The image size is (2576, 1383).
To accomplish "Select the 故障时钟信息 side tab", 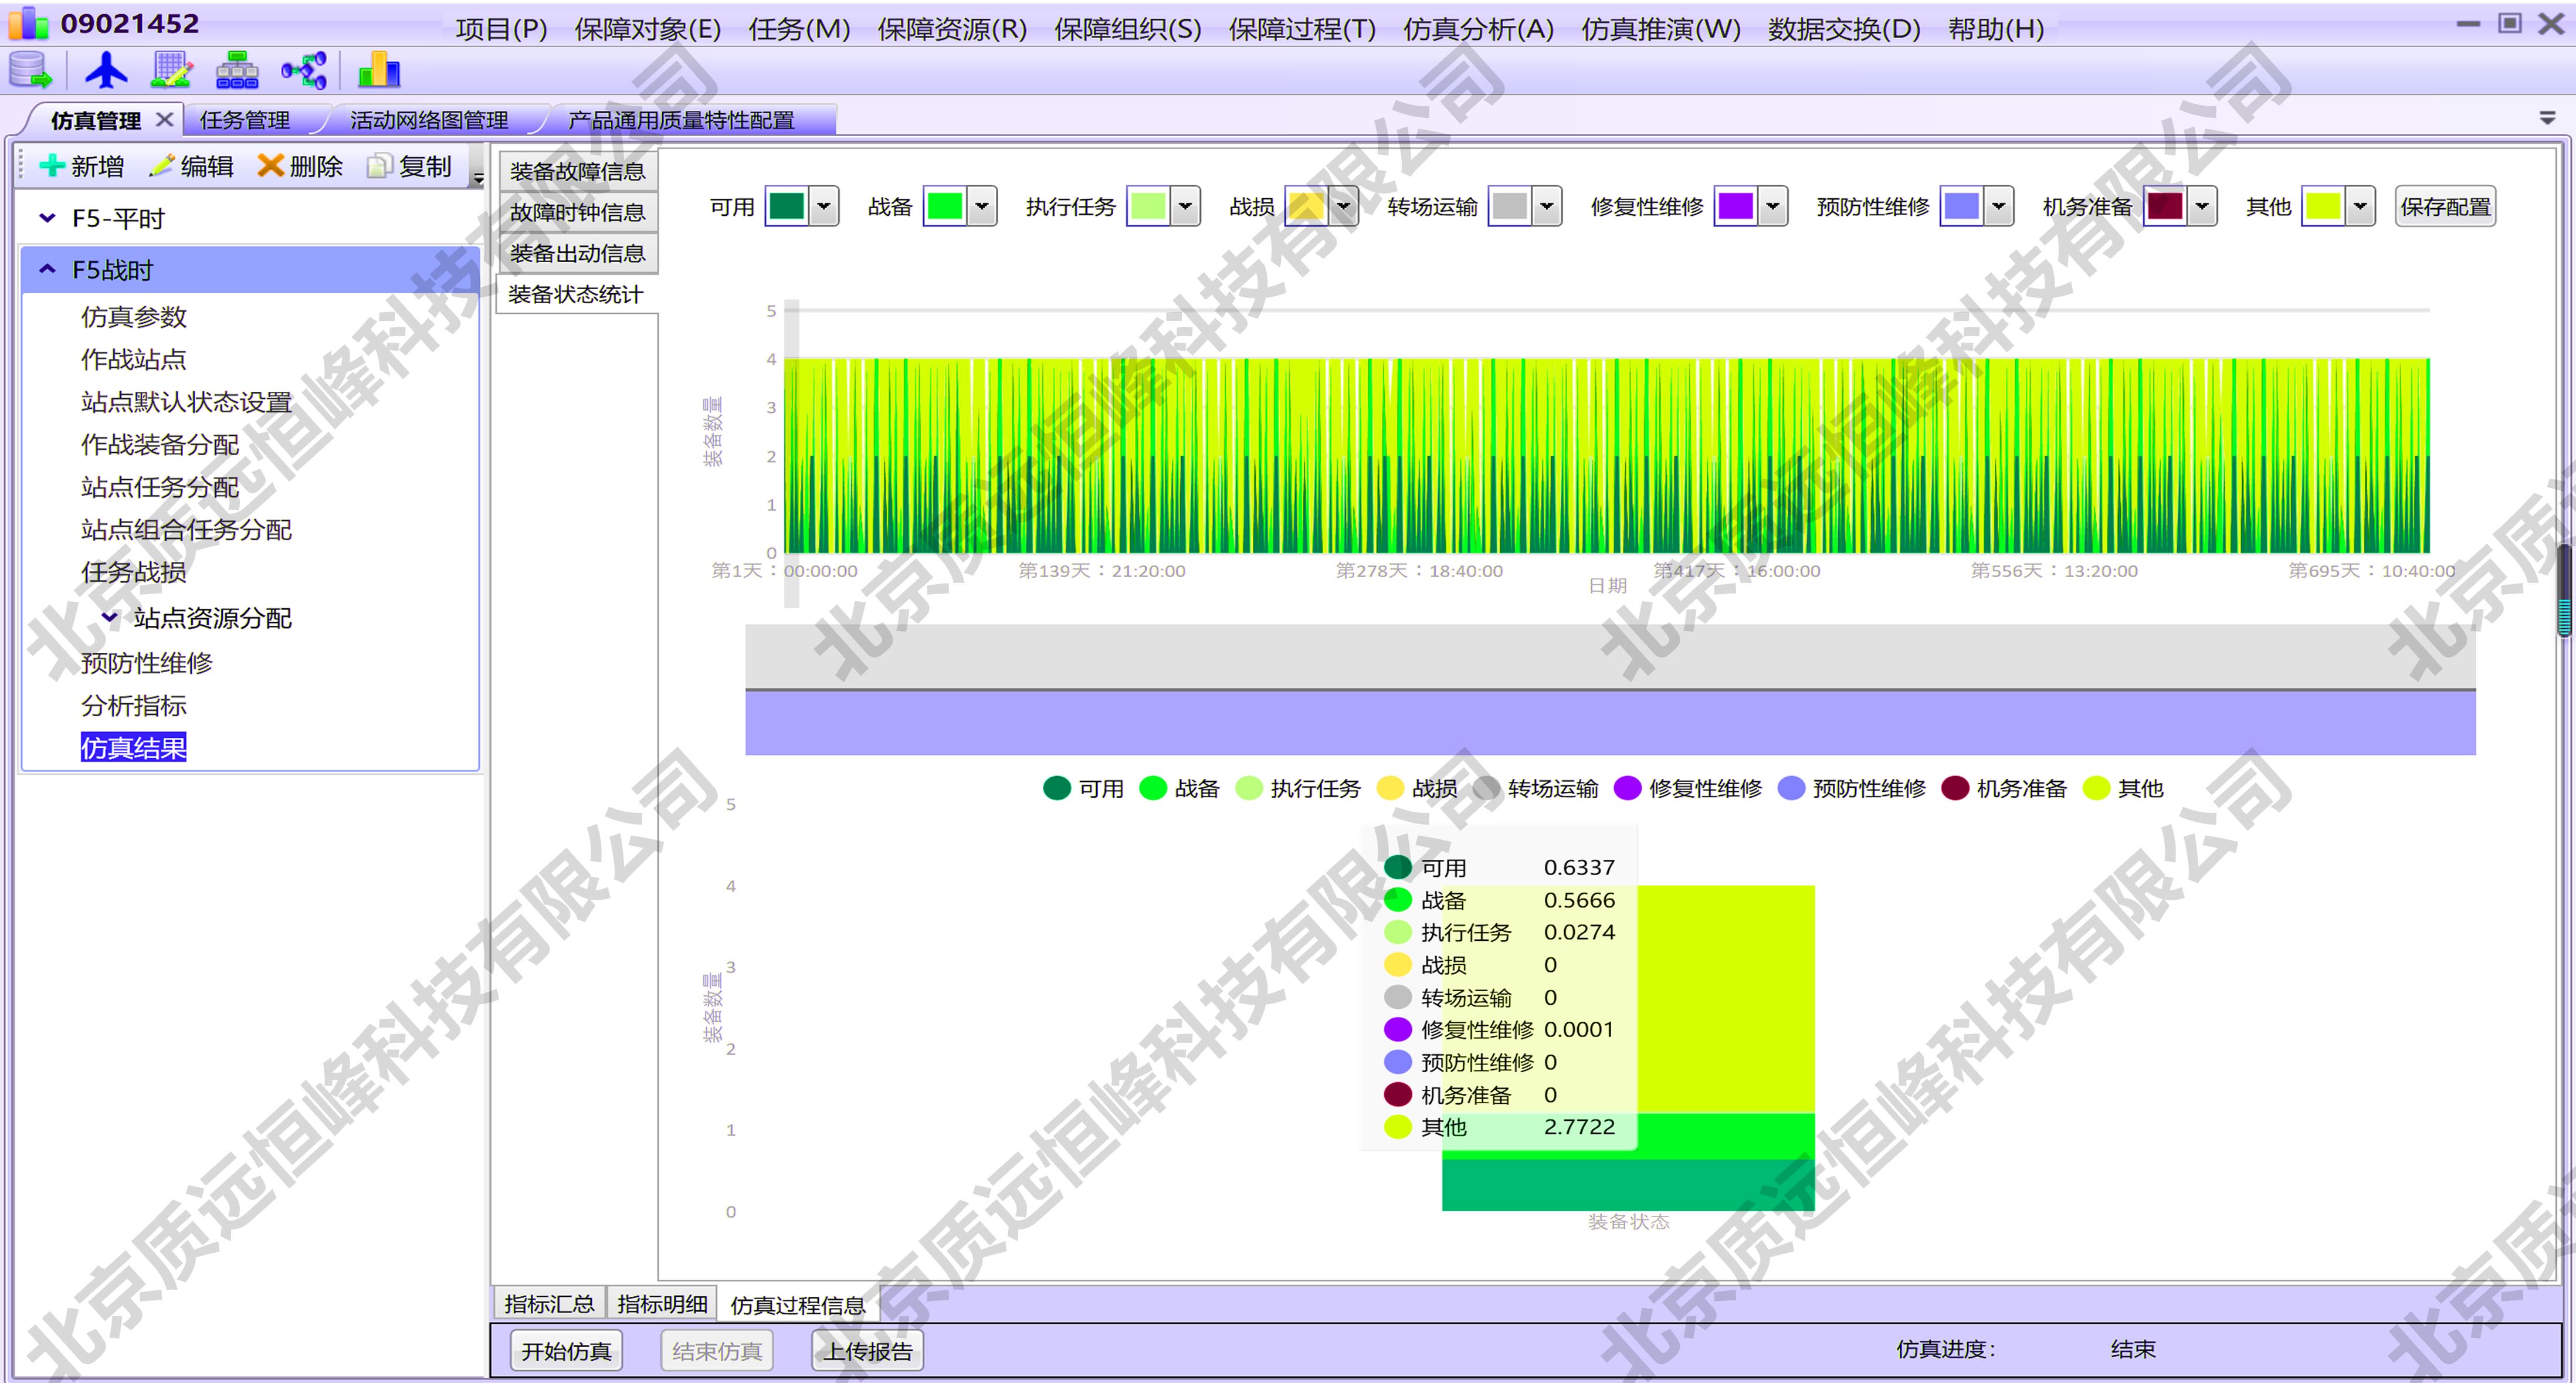I will click(x=578, y=212).
